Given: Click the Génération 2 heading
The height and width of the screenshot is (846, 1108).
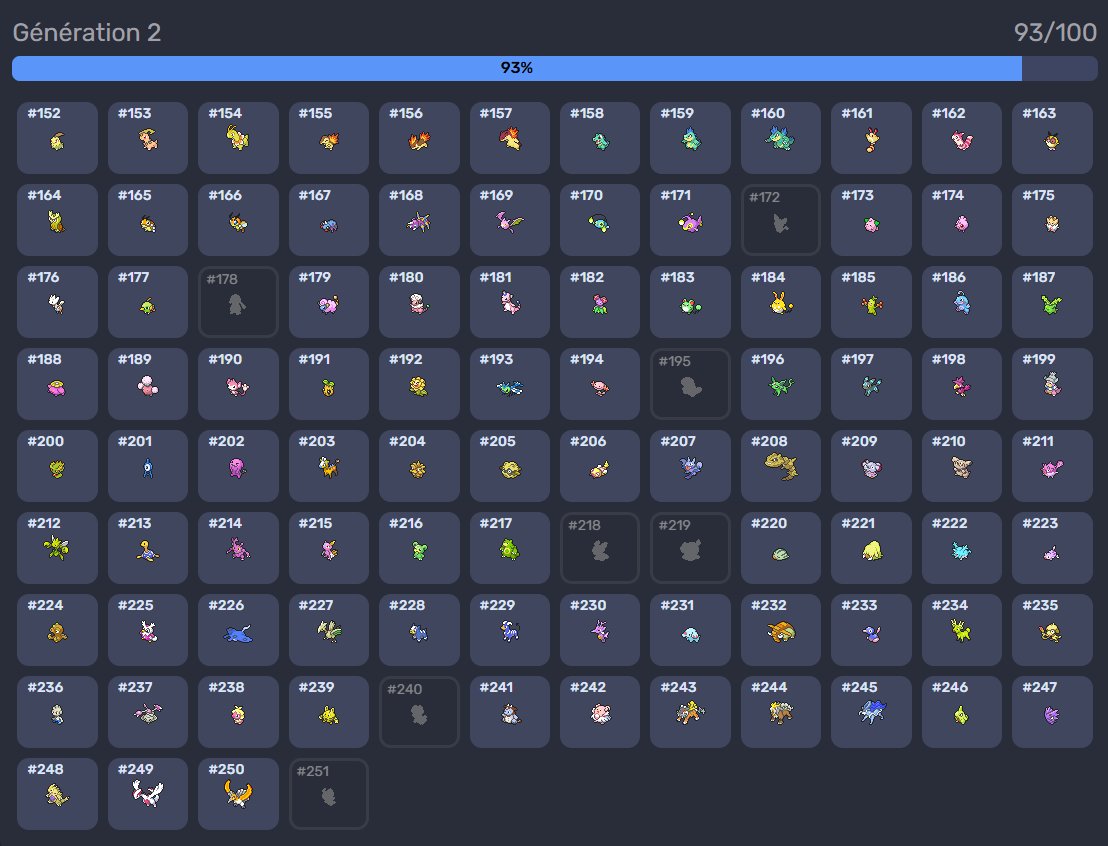Looking at the screenshot, I should coord(87,33).
